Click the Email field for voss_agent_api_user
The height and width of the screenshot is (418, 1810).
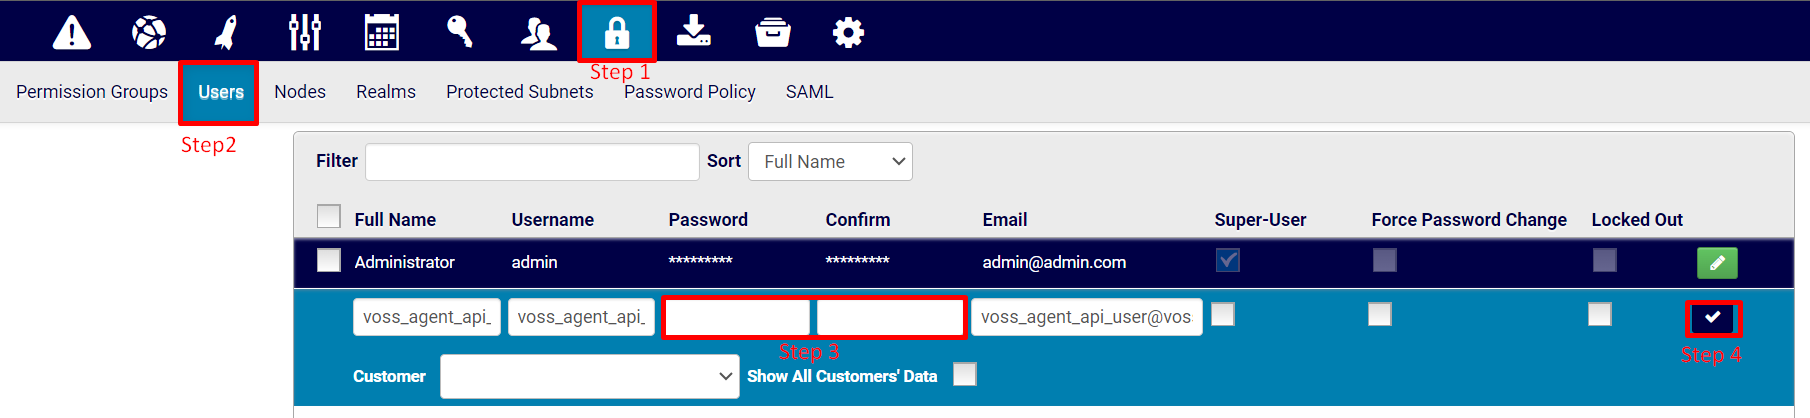(1086, 317)
